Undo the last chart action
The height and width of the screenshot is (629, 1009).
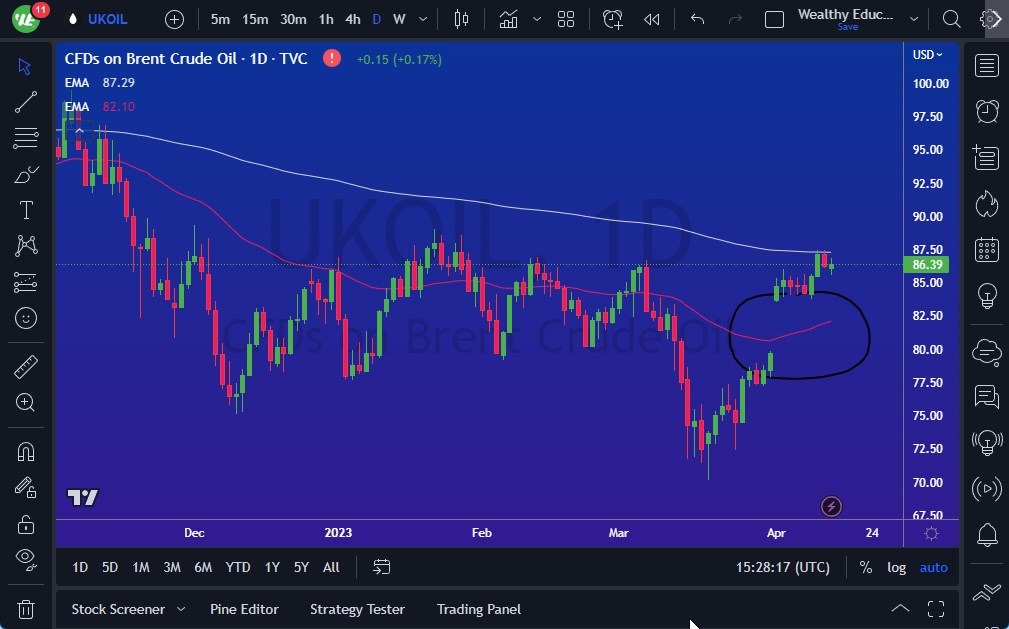pyautogui.click(x=698, y=19)
